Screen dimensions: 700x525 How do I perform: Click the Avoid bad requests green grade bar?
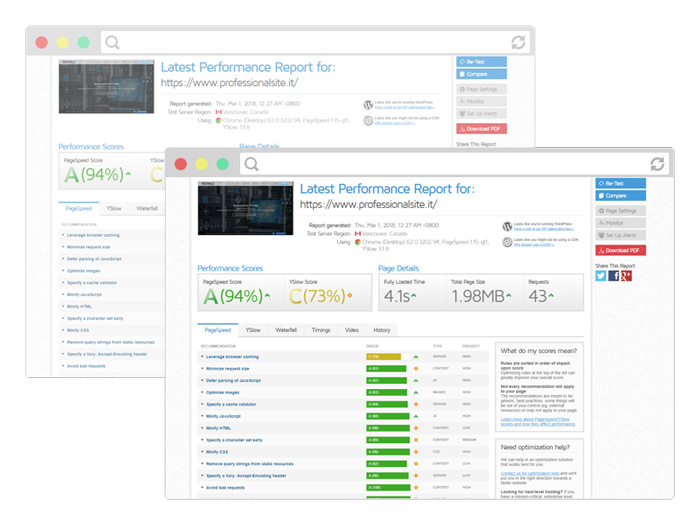[388, 488]
